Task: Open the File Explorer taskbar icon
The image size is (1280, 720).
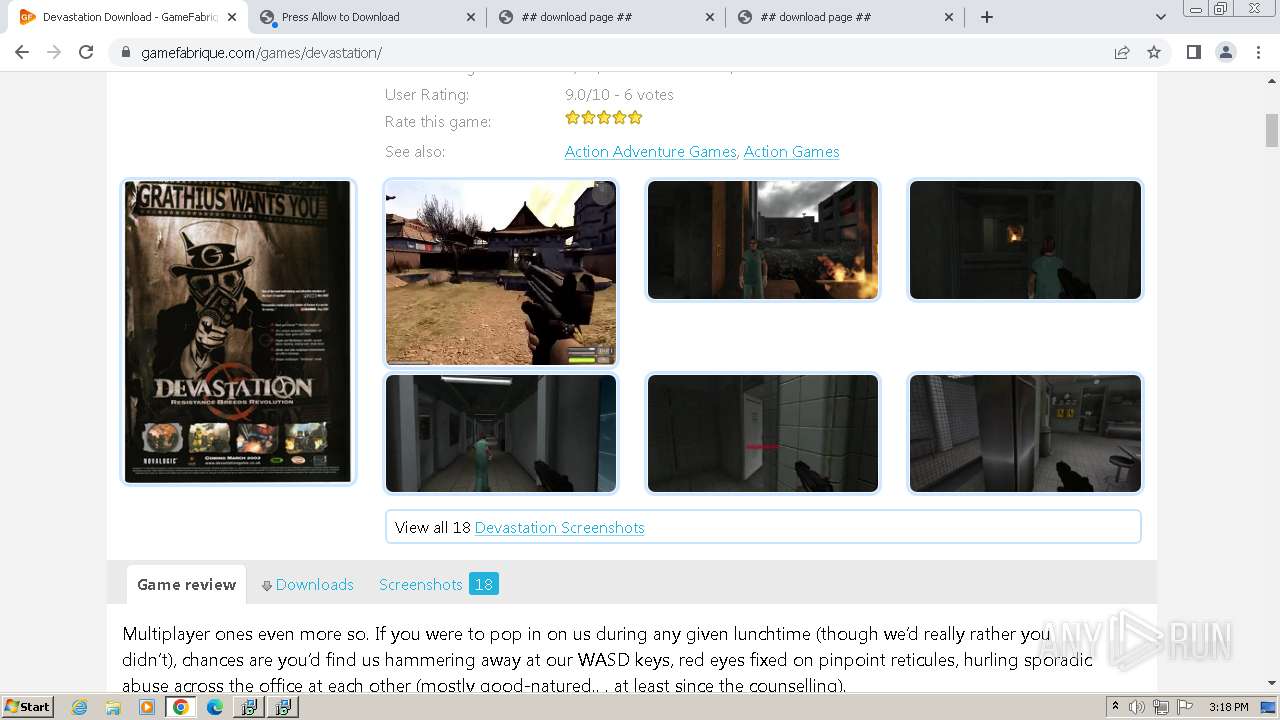Action: [113, 707]
